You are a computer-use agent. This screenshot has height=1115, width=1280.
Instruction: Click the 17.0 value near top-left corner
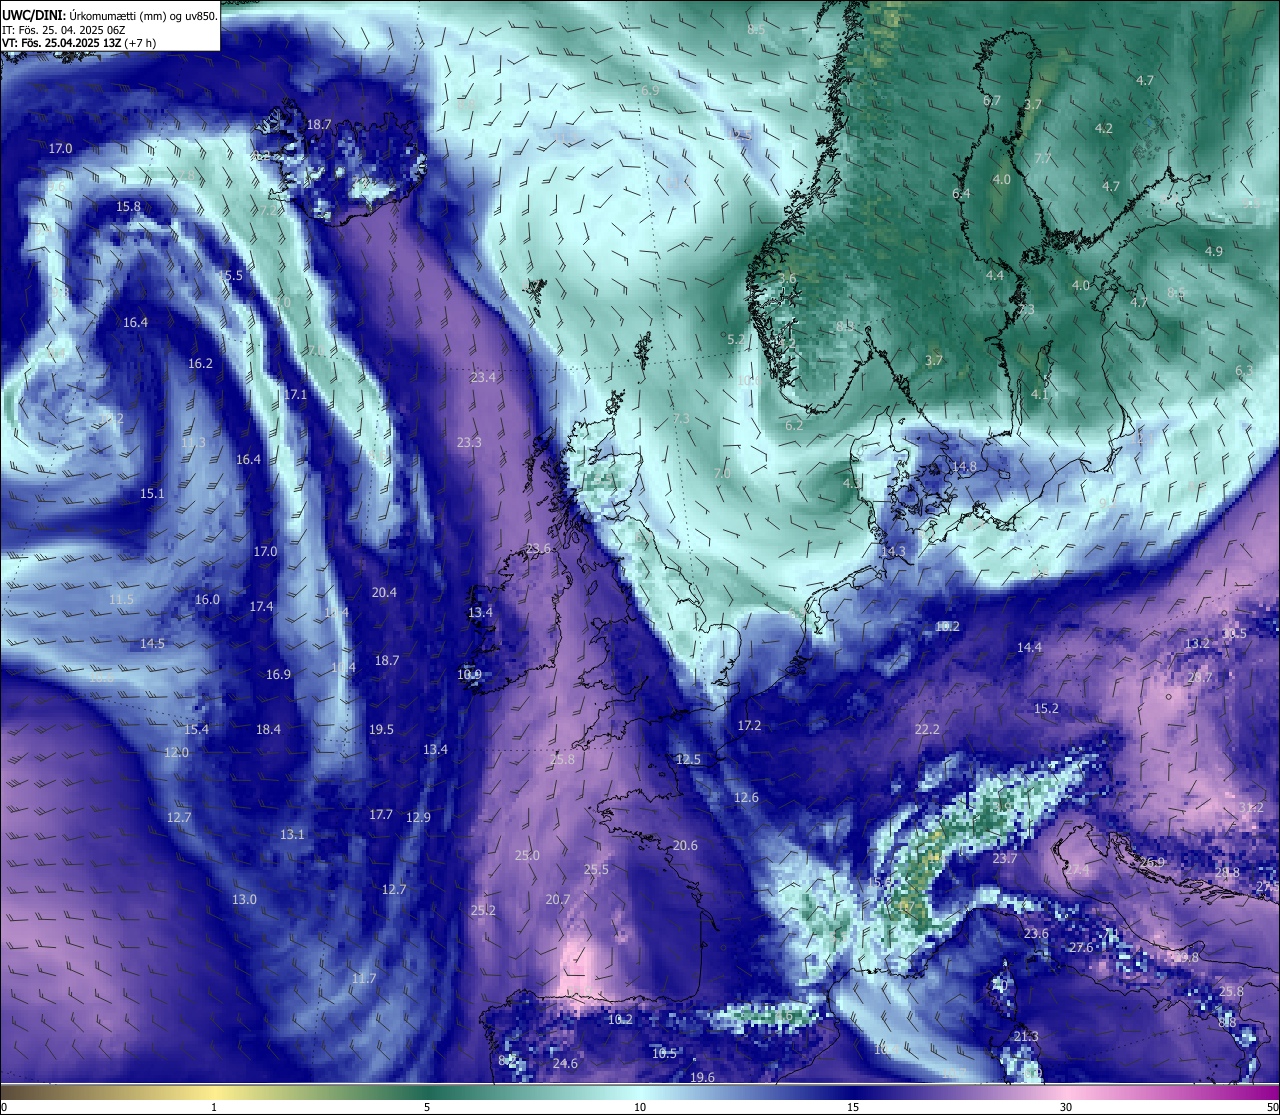click(60, 148)
